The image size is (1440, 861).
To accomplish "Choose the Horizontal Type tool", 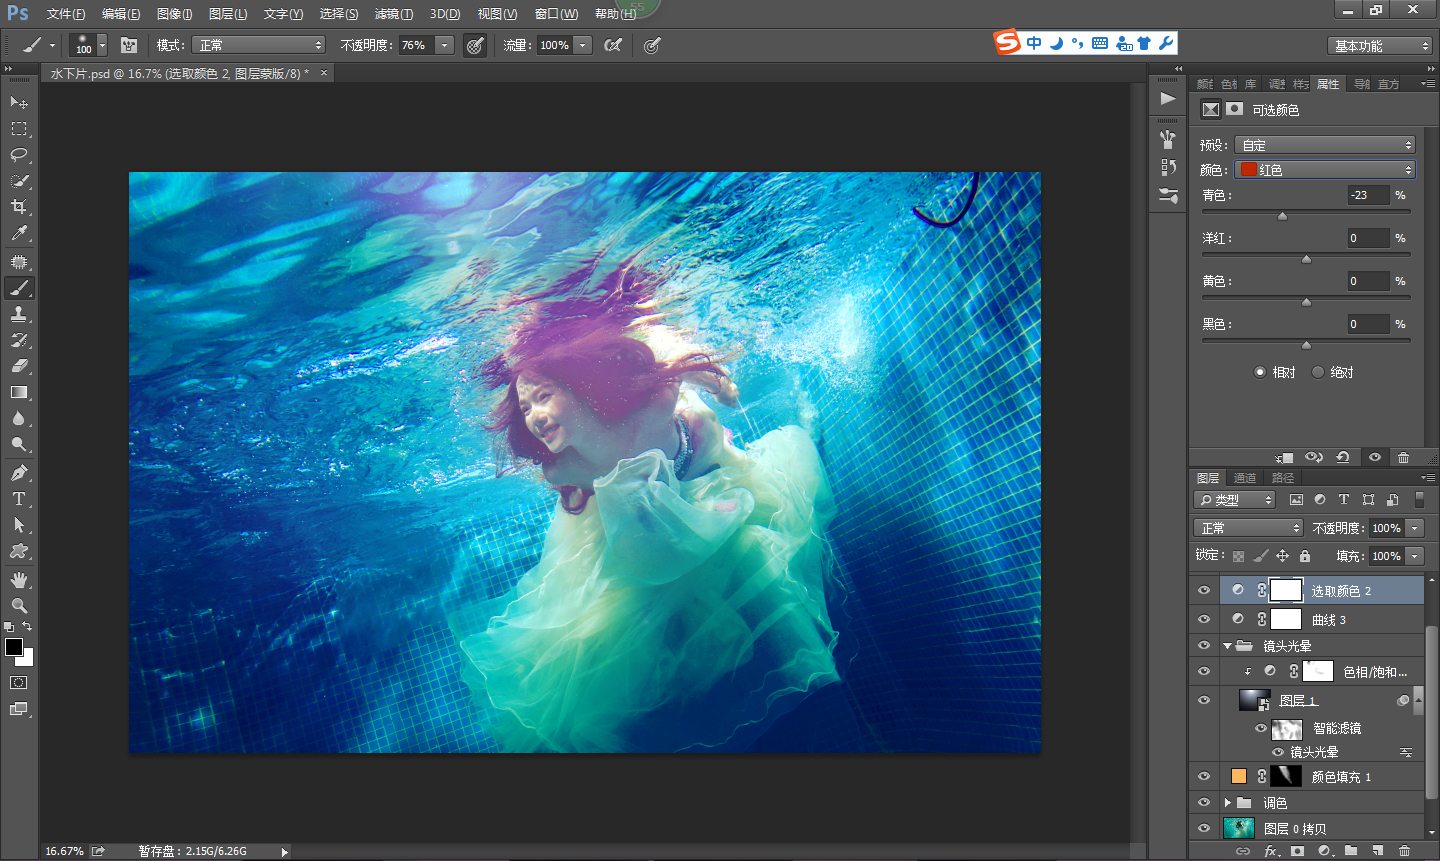I will 18,499.
